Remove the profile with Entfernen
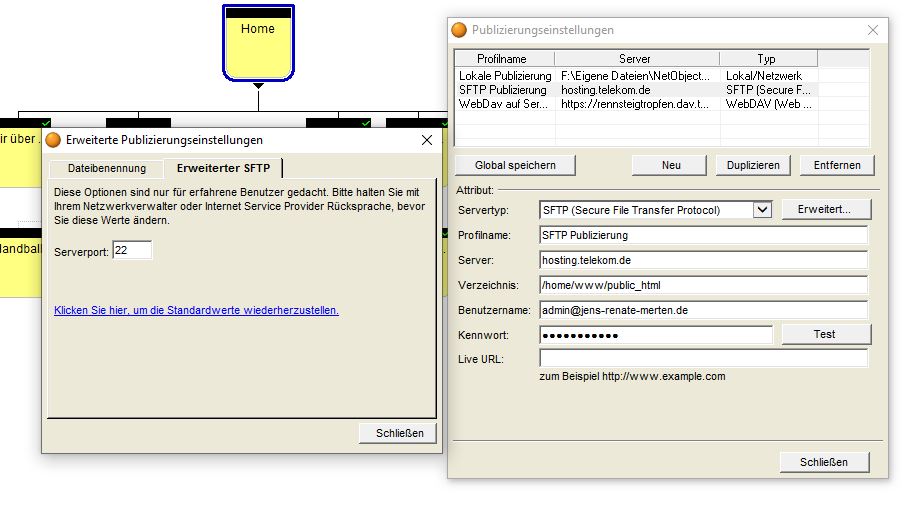The width and height of the screenshot is (907, 510). point(836,165)
